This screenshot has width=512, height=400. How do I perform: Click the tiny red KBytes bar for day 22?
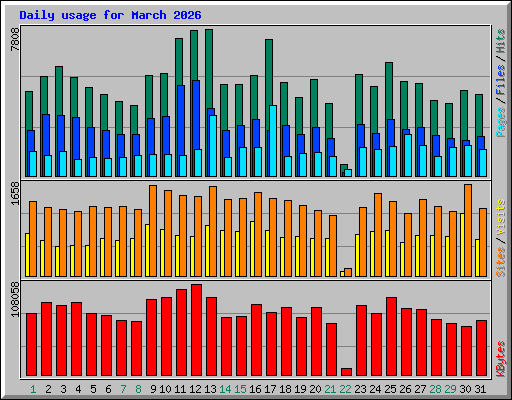click(346, 372)
